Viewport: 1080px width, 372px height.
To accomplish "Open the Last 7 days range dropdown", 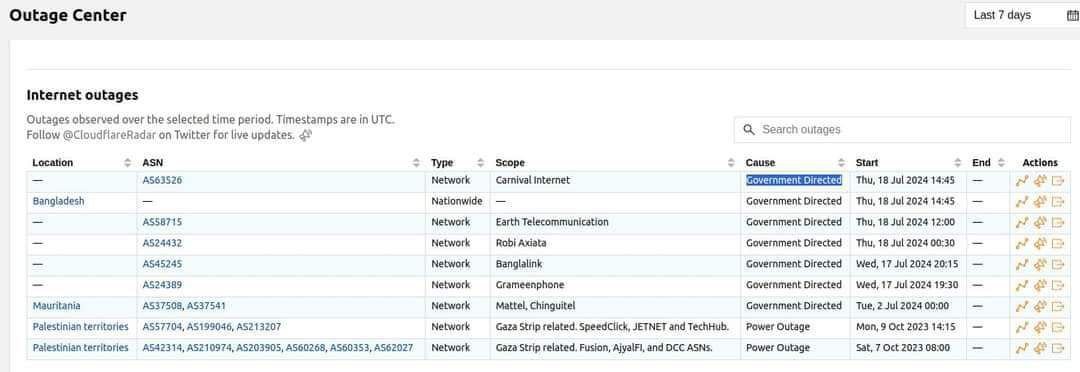I will click(1022, 15).
